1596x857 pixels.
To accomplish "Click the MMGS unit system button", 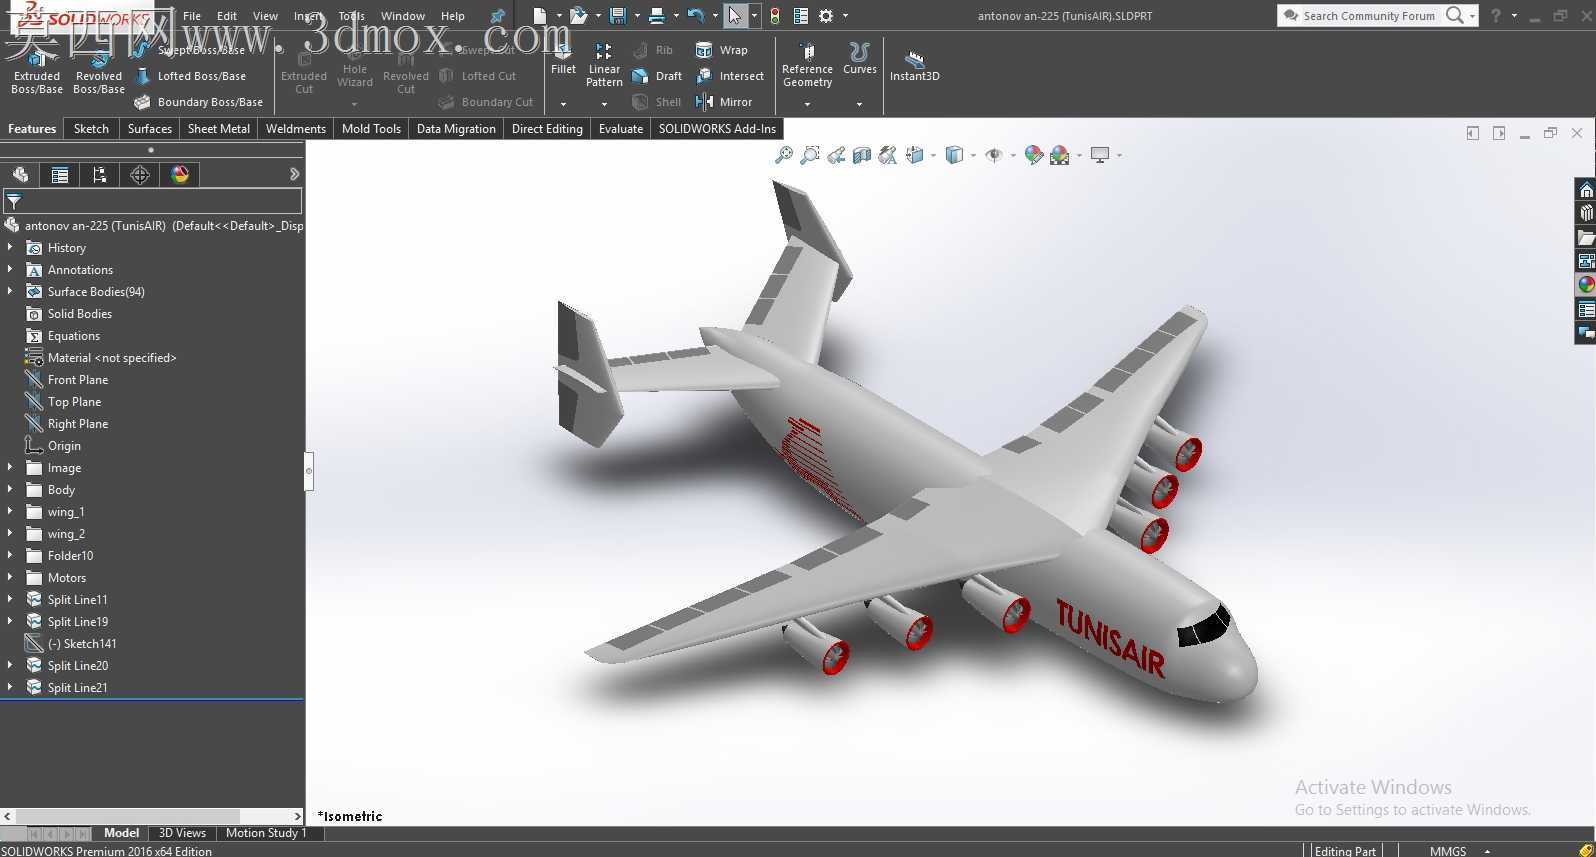I will tap(1447, 851).
